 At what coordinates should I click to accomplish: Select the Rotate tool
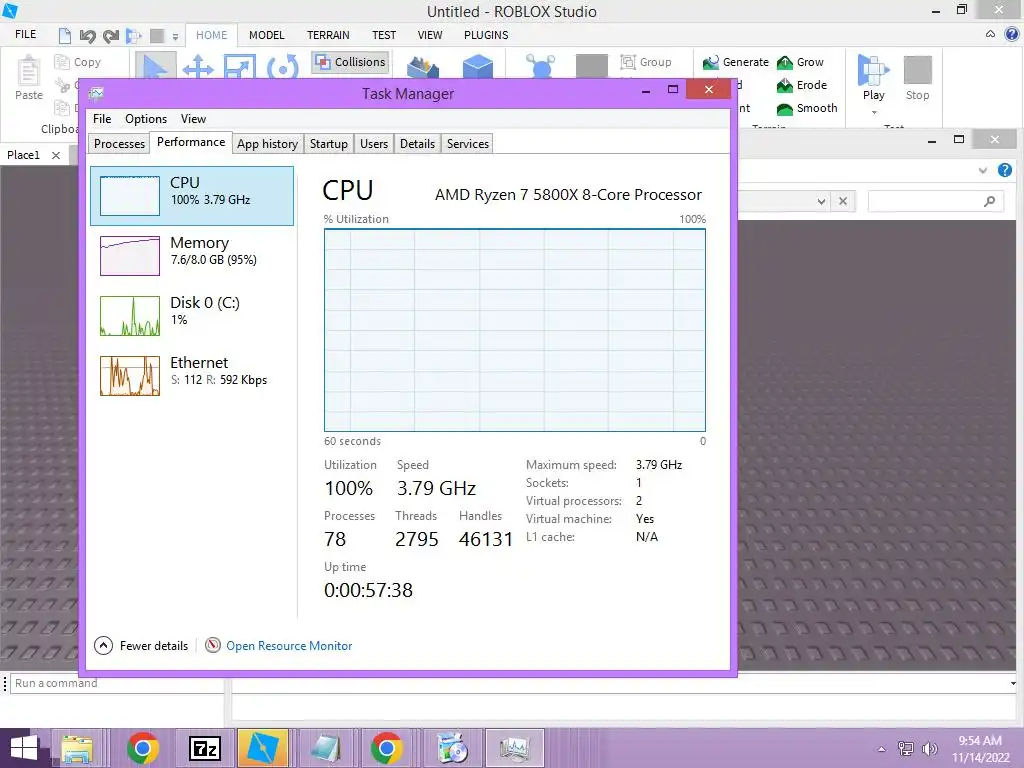tap(283, 67)
